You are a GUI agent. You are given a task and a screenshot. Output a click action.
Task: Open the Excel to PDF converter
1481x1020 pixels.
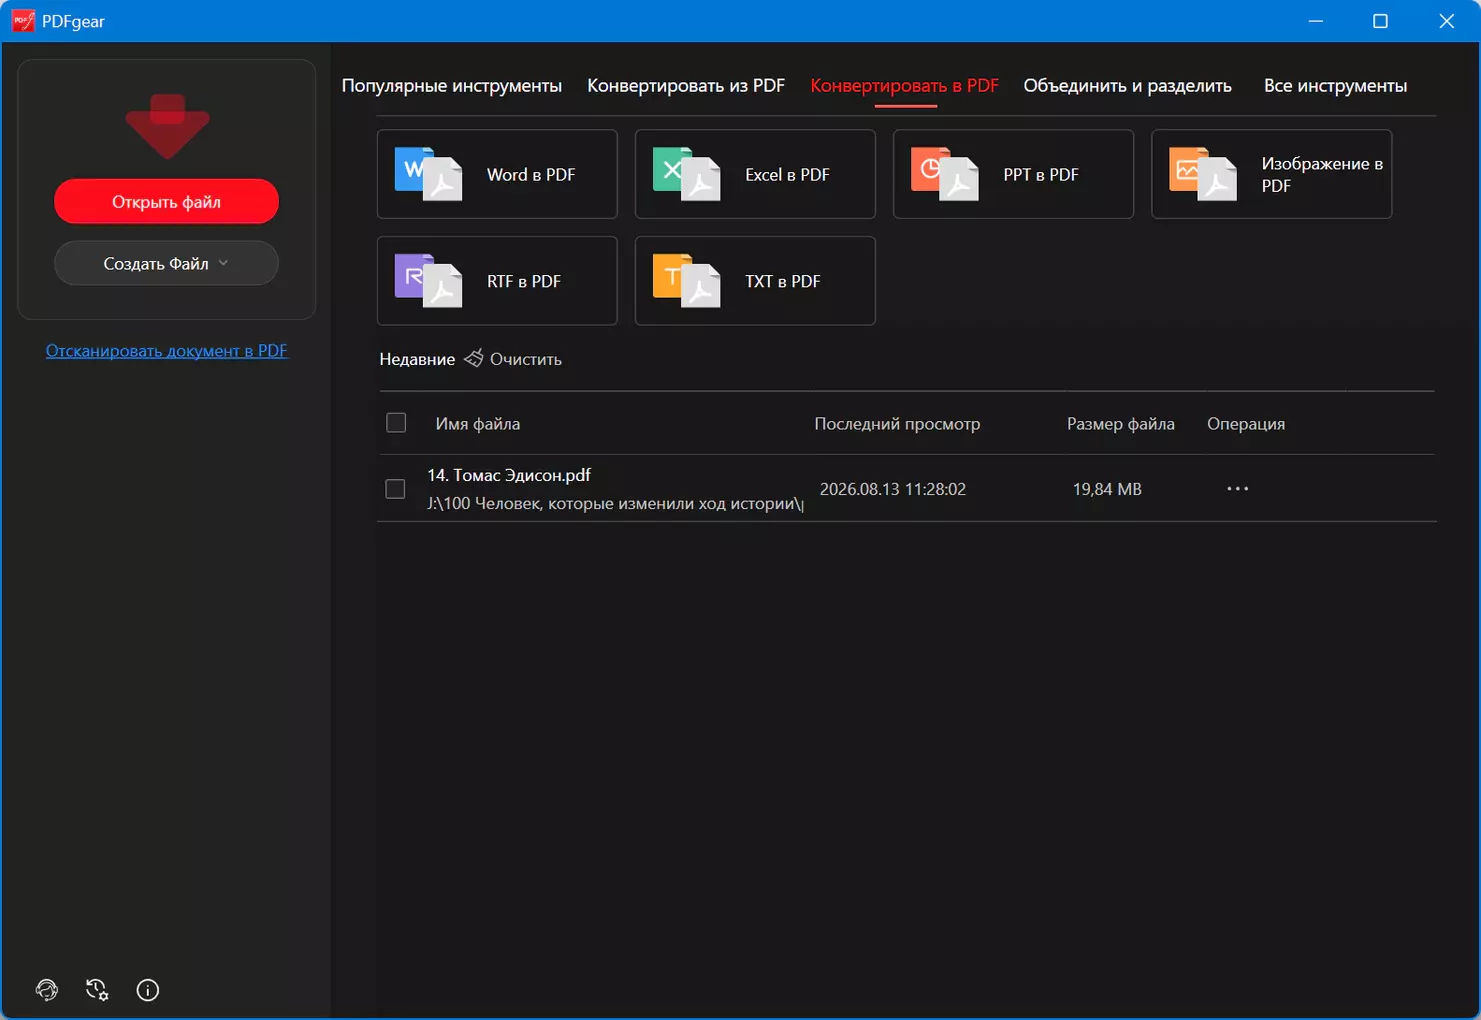pos(755,174)
